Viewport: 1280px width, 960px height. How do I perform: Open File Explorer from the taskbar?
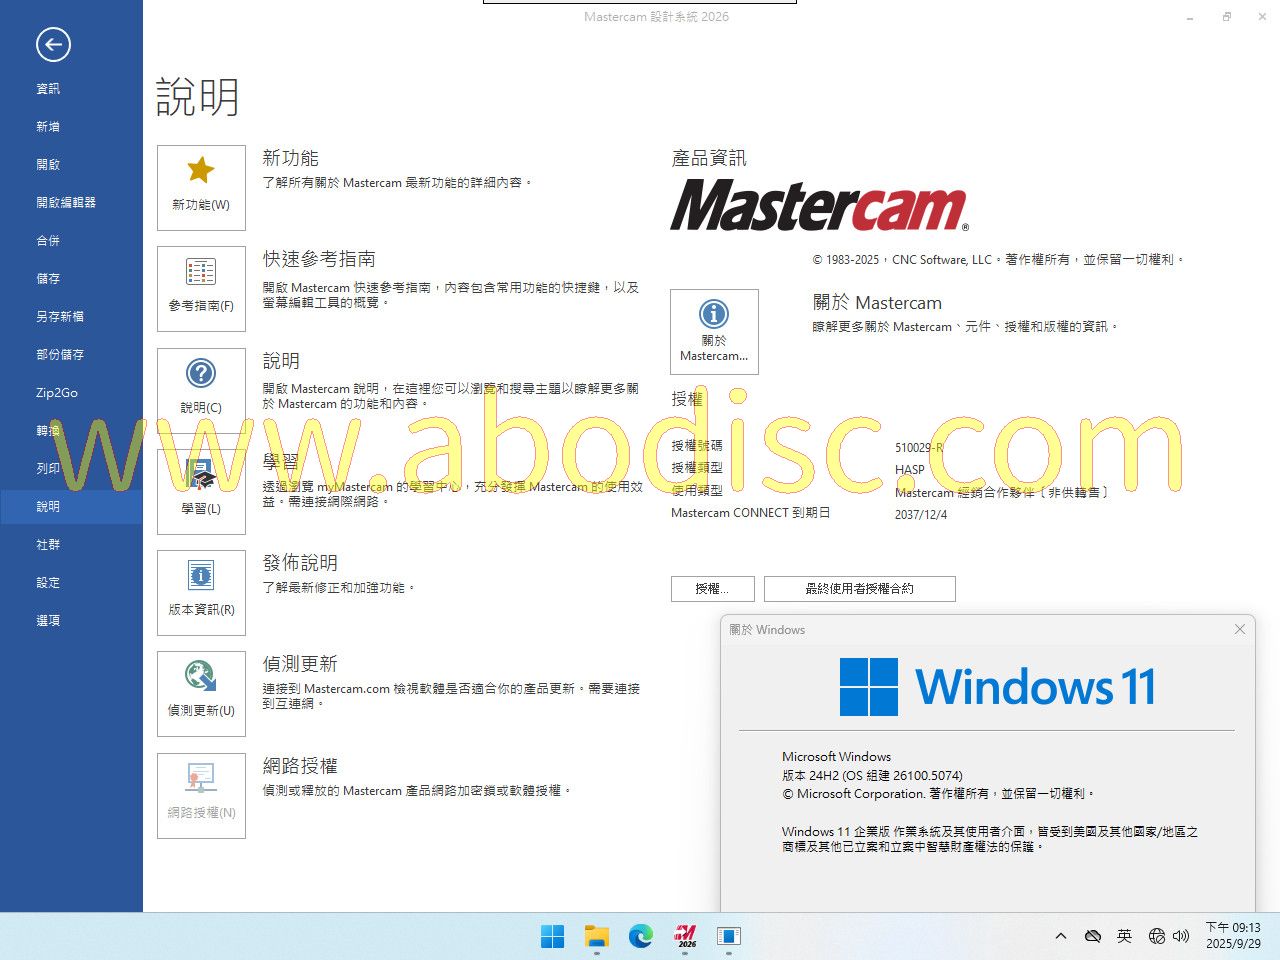[x=597, y=937]
